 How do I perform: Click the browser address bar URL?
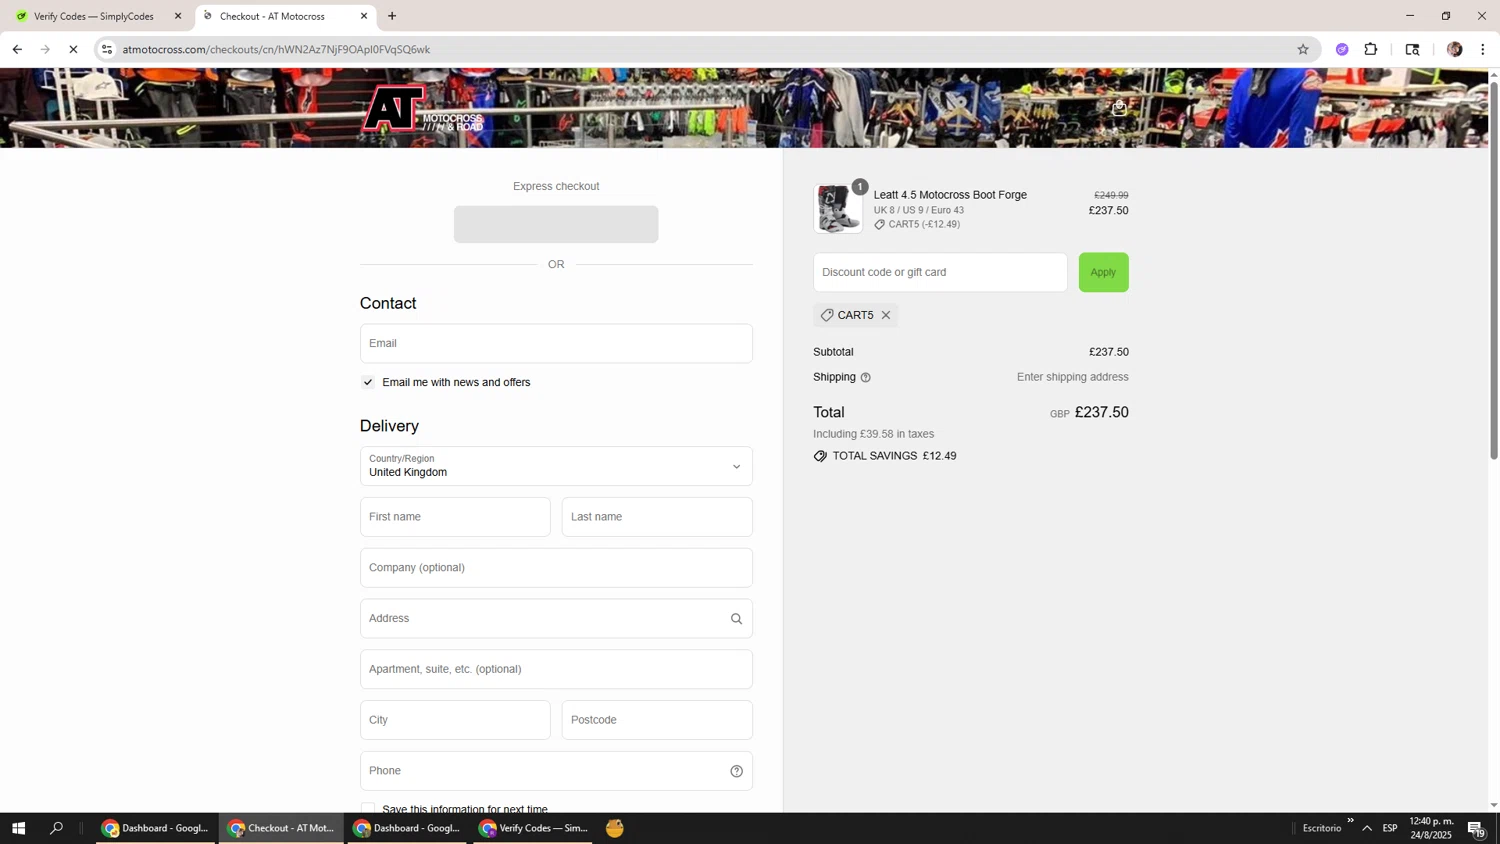coord(276,49)
